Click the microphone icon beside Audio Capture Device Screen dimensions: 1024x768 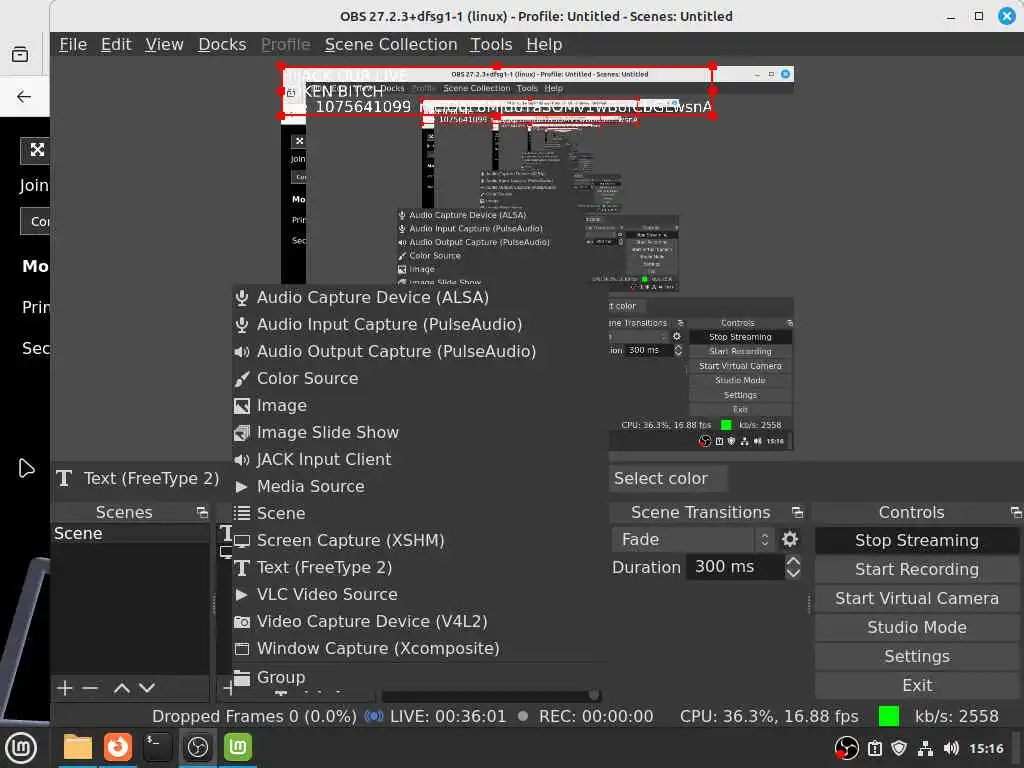[x=242, y=298]
